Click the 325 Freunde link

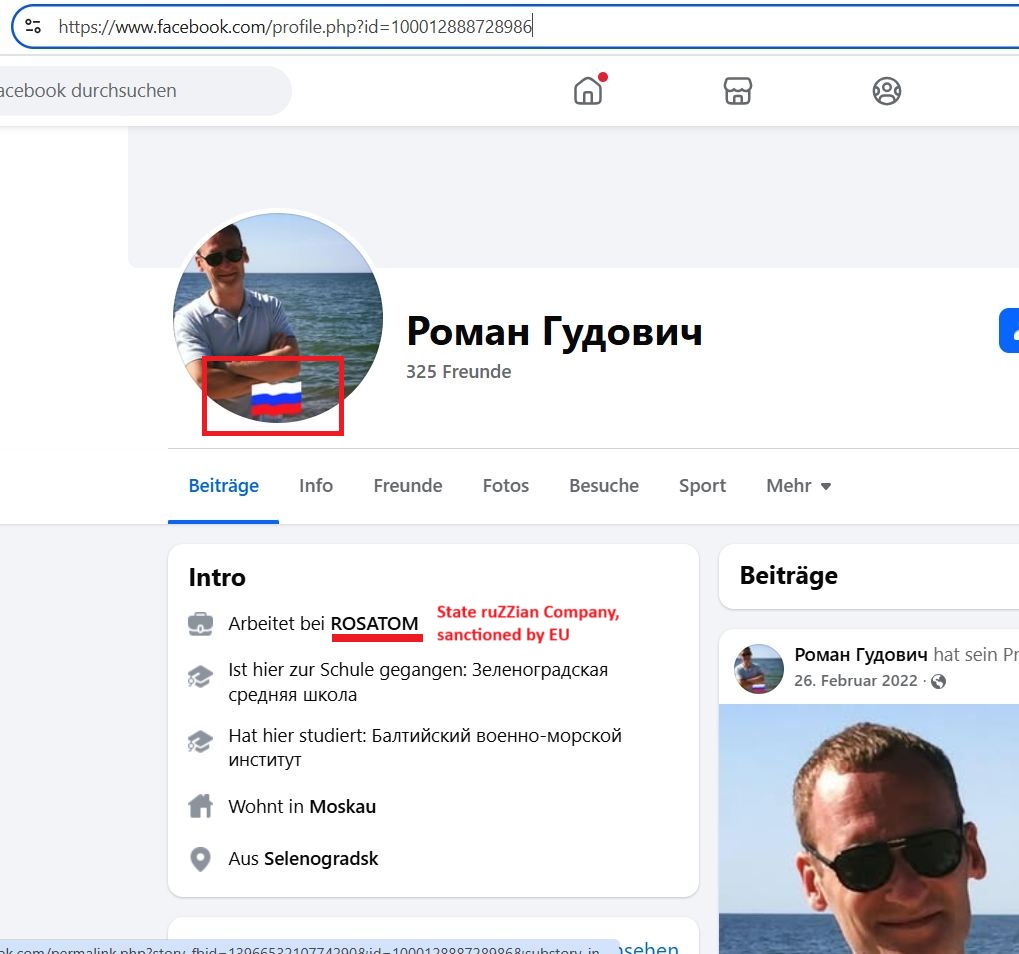(x=458, y=372)
